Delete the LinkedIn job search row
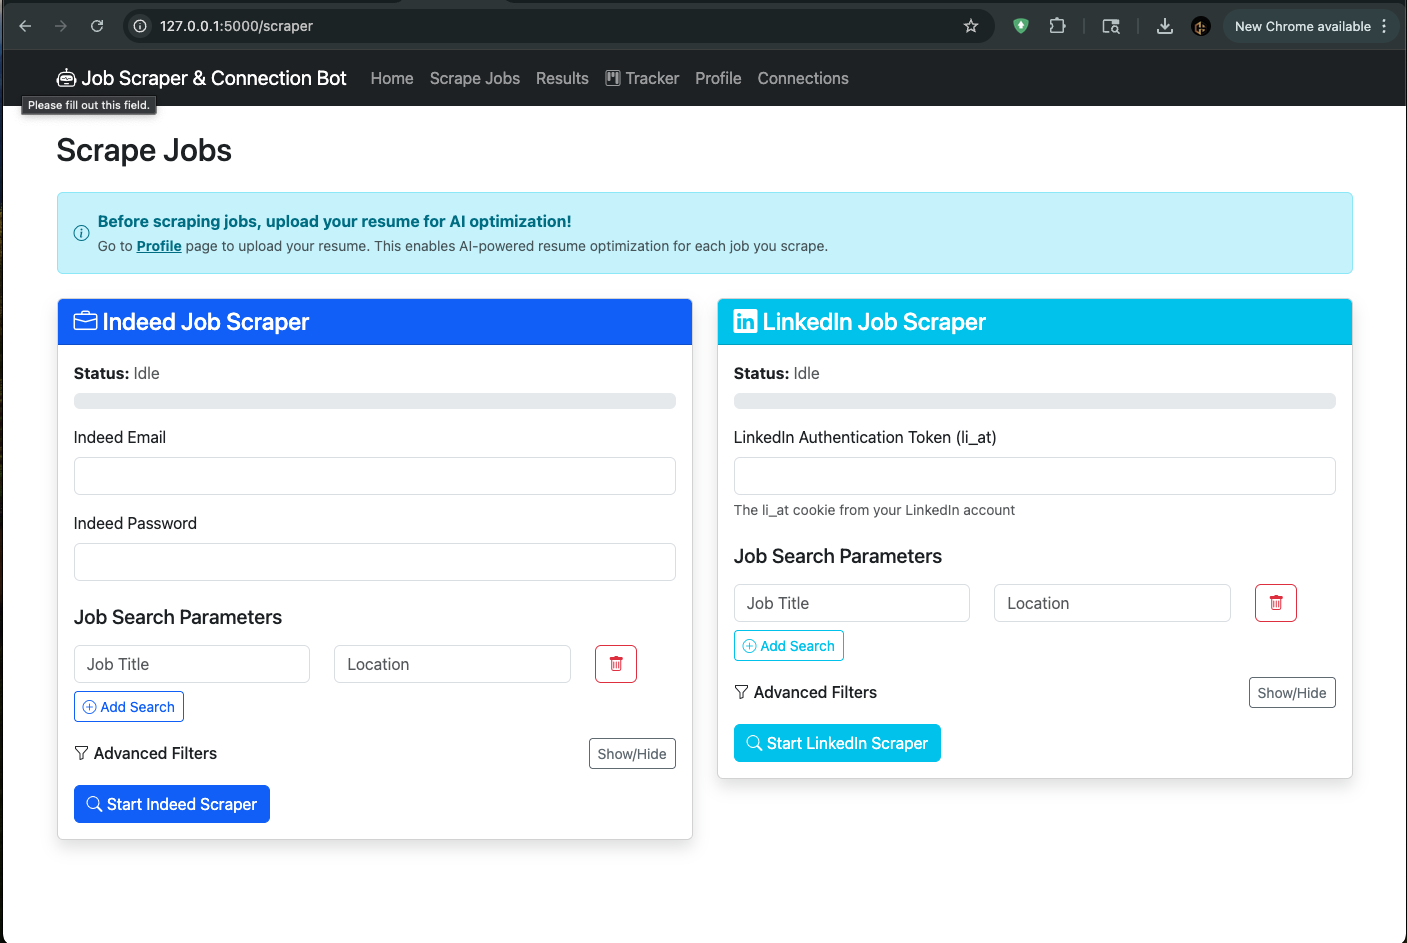1407x943 pixels. (1276, 603)
